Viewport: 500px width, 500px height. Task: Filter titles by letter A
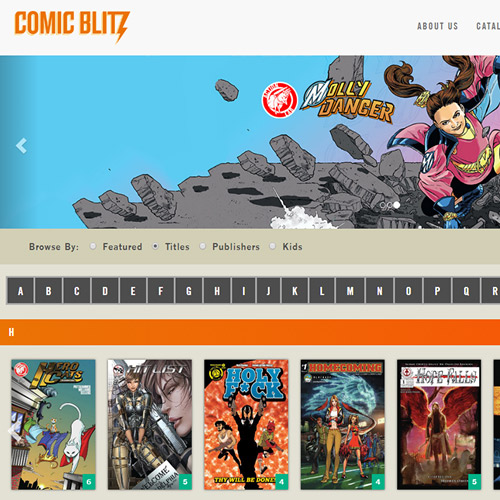point(21,291)
